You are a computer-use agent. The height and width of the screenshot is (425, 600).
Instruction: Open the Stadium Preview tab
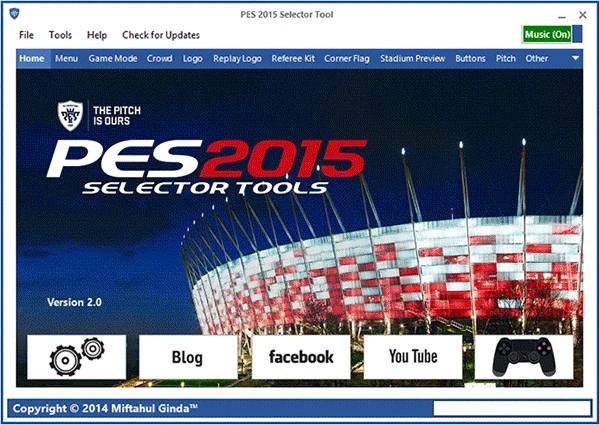(x=412, y=59)
